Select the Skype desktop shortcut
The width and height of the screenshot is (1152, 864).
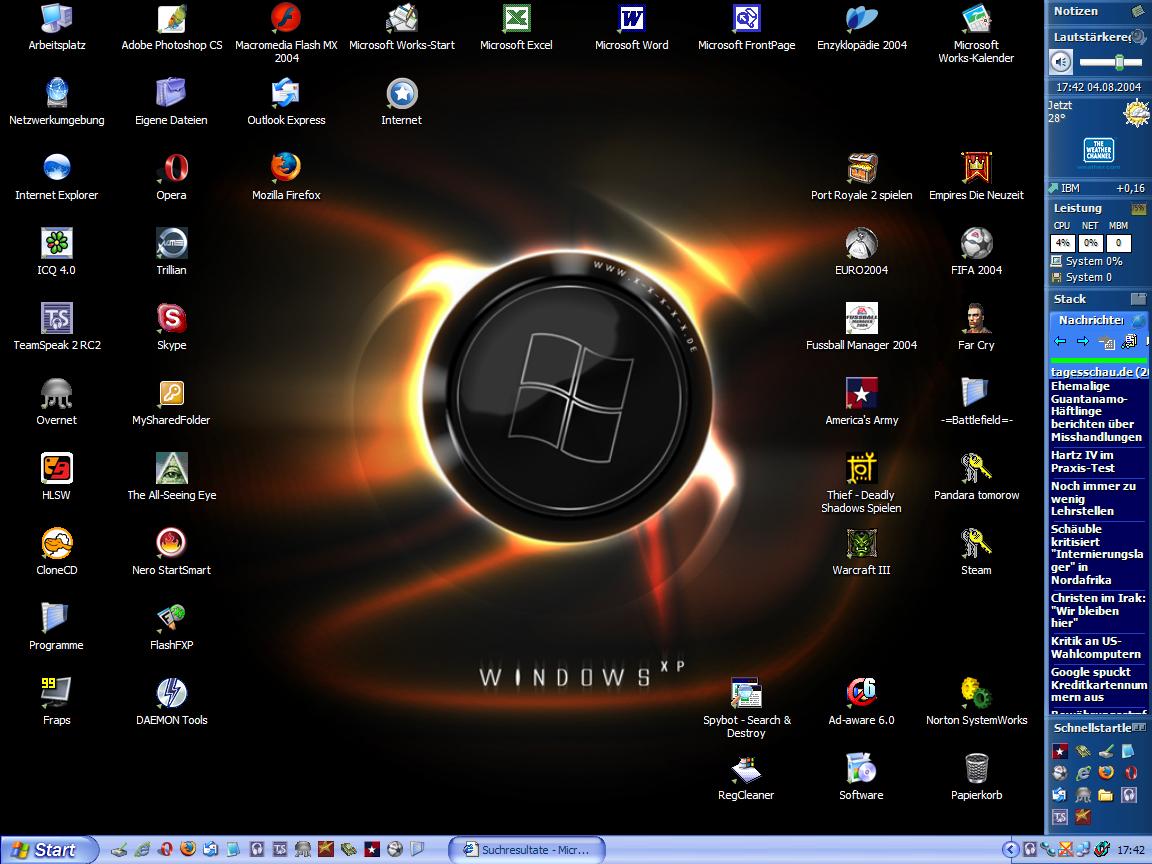tap(171, 318)
